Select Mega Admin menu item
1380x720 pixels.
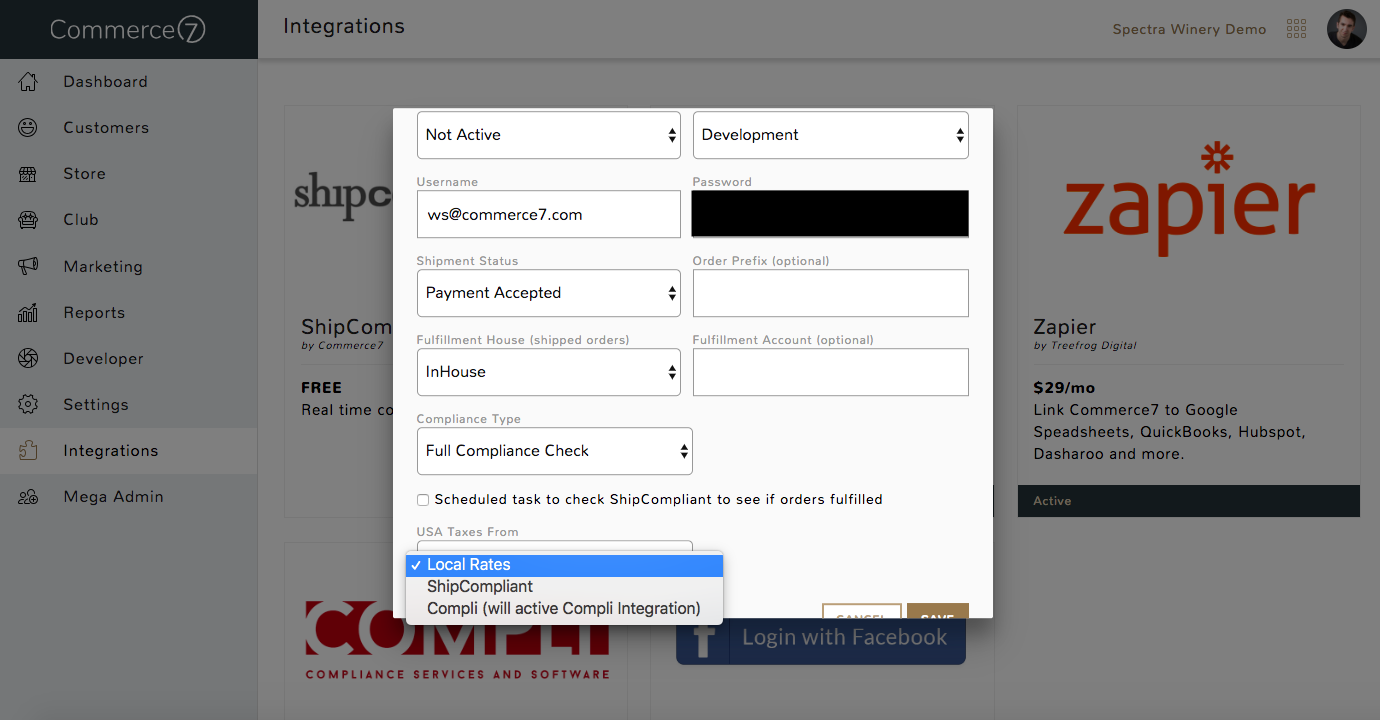pyautogui.click(x=113, y=497)
